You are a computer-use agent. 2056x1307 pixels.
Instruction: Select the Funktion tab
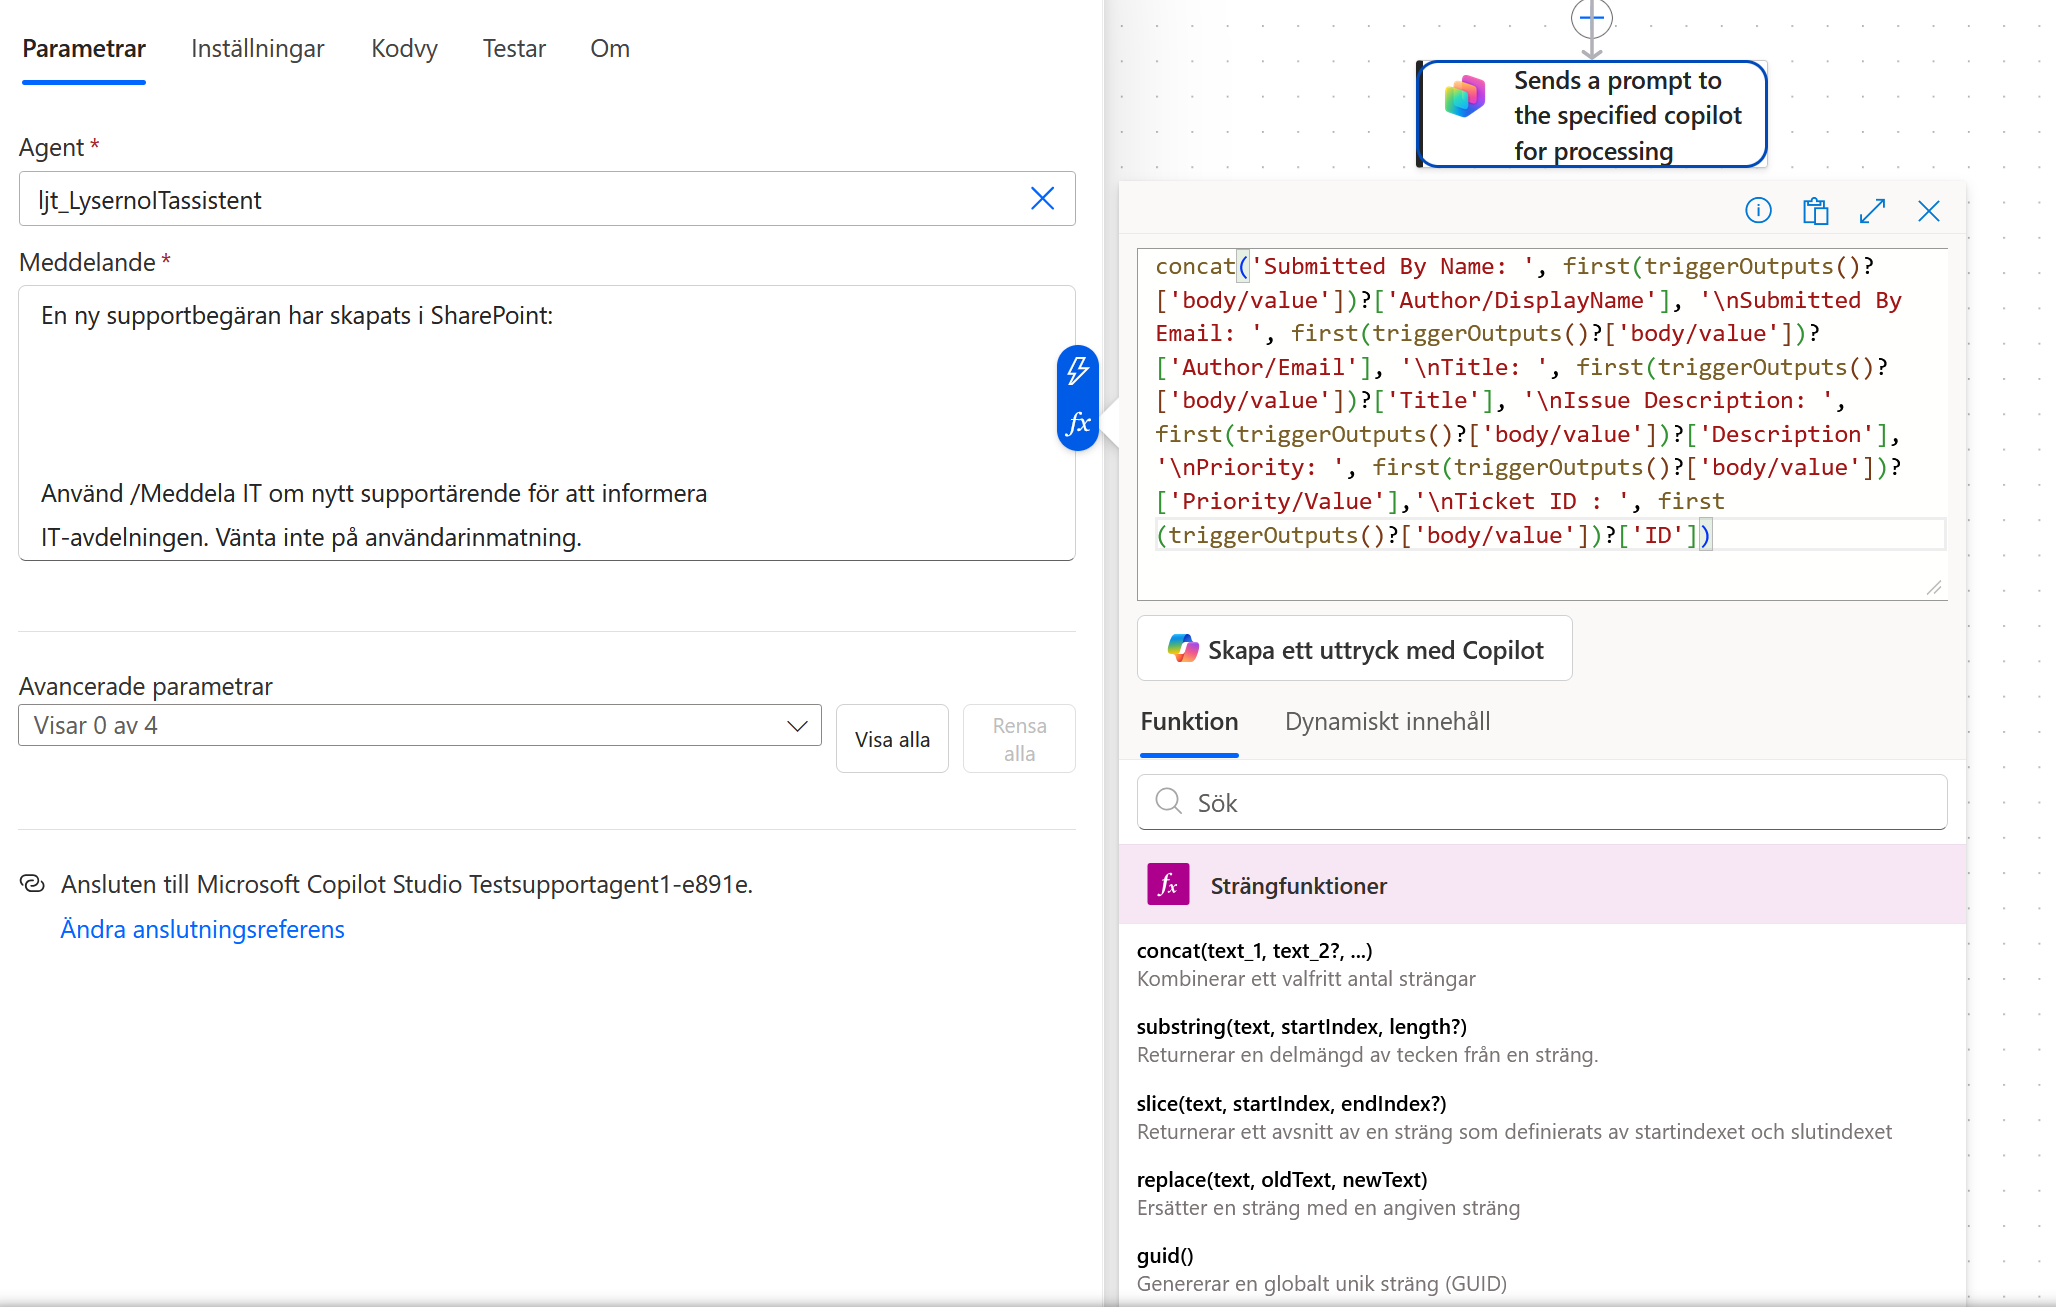point(1189,721)
